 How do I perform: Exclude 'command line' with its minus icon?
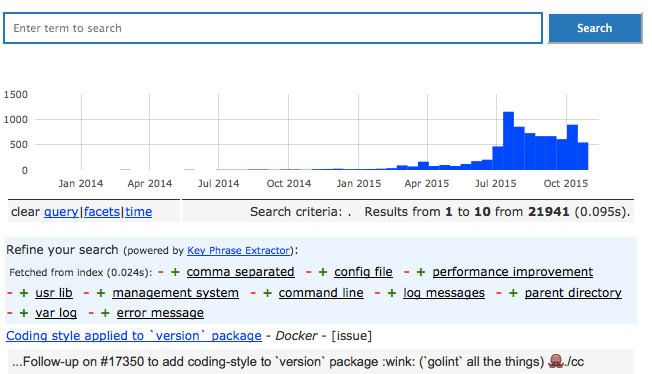(x=253, y=293)
